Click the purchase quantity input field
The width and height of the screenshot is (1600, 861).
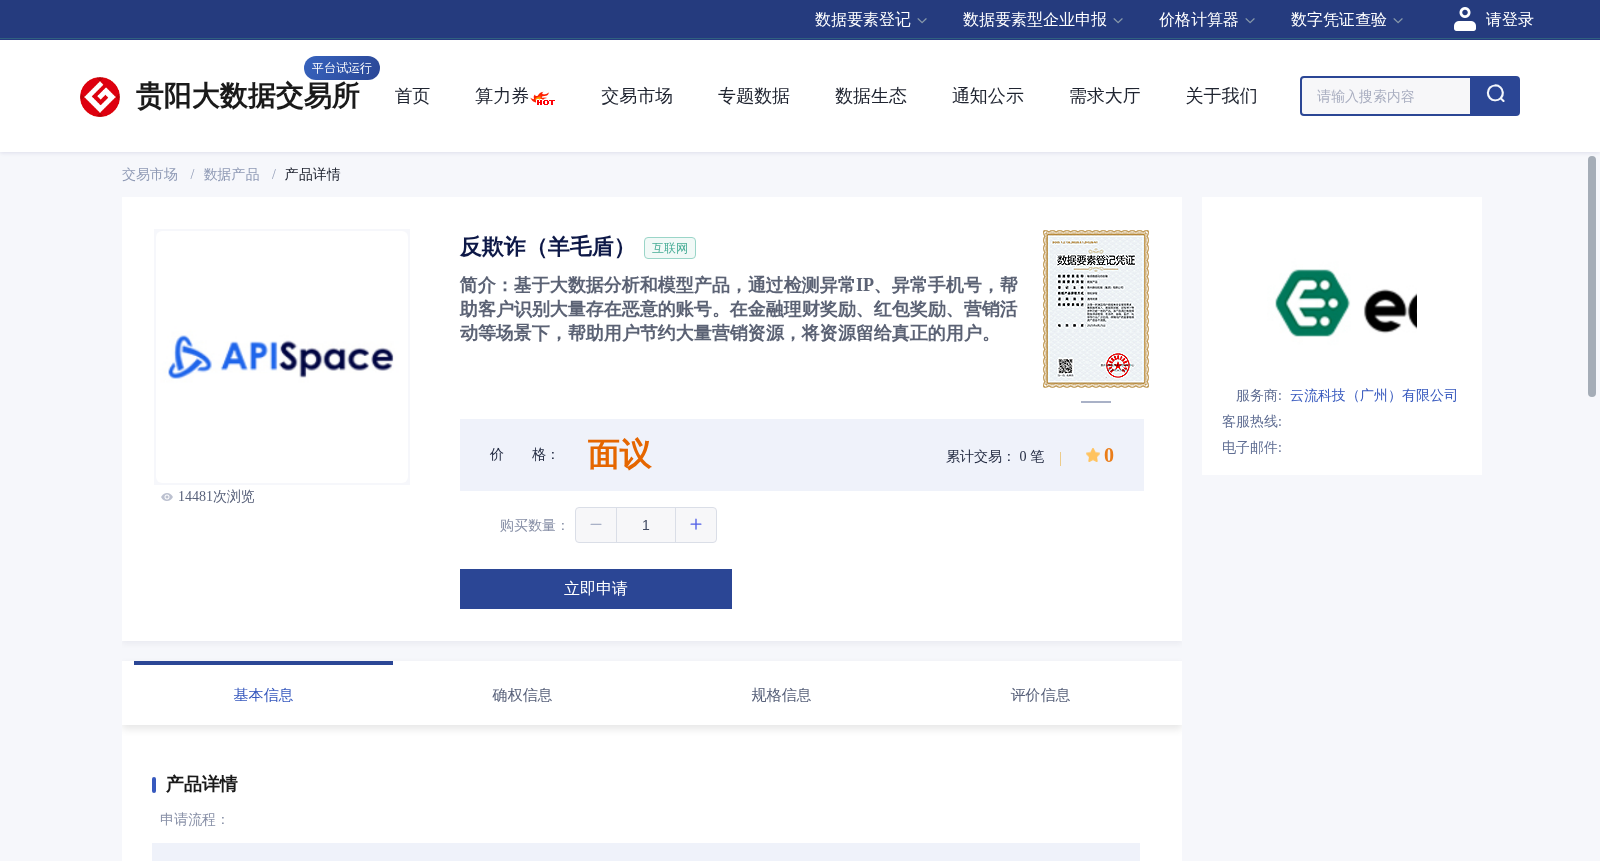point(646,525)
